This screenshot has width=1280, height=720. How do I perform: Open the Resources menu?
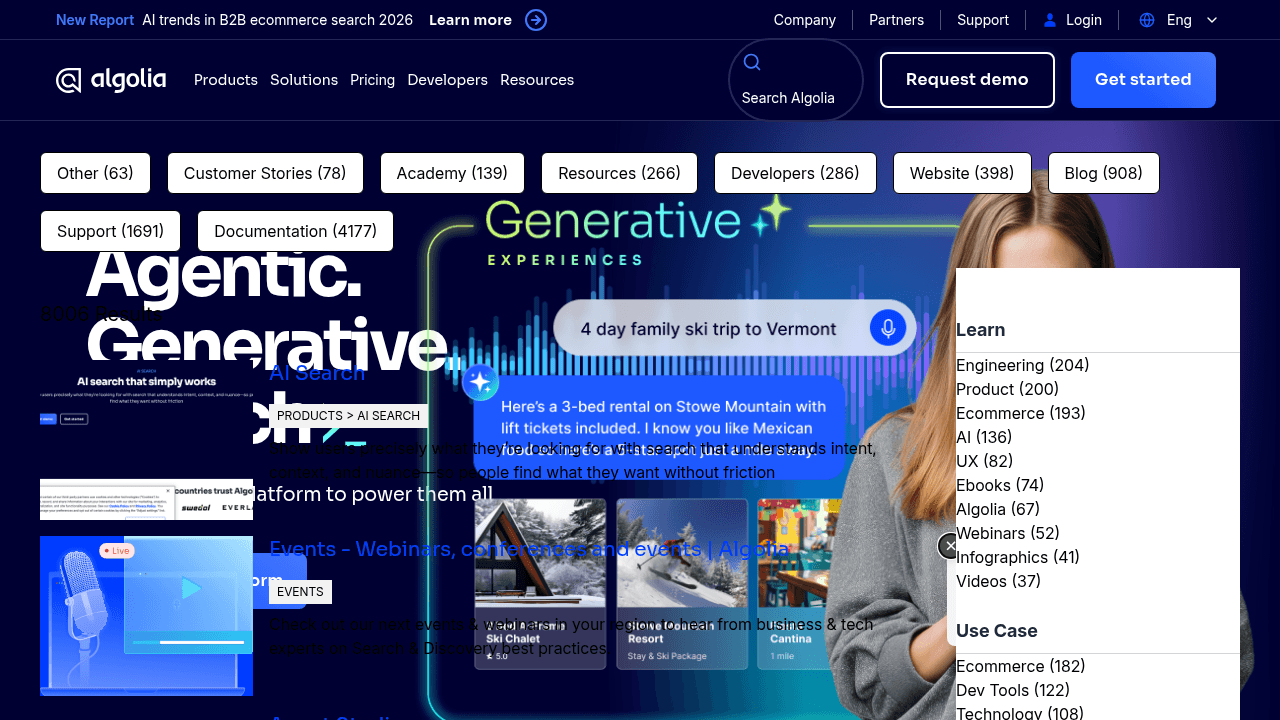coord(537,80)
